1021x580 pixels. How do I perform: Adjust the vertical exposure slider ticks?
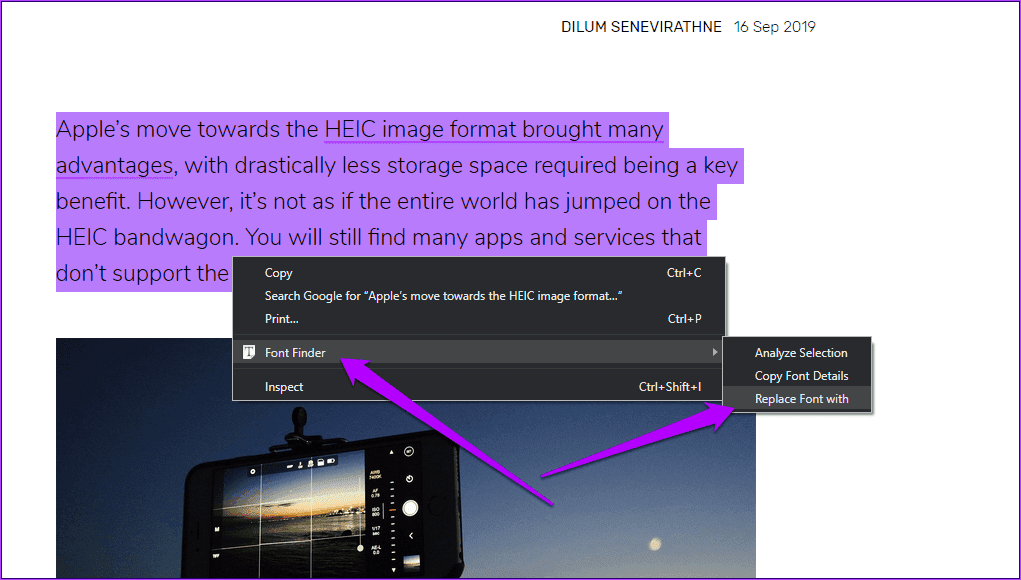click(391, 511)
